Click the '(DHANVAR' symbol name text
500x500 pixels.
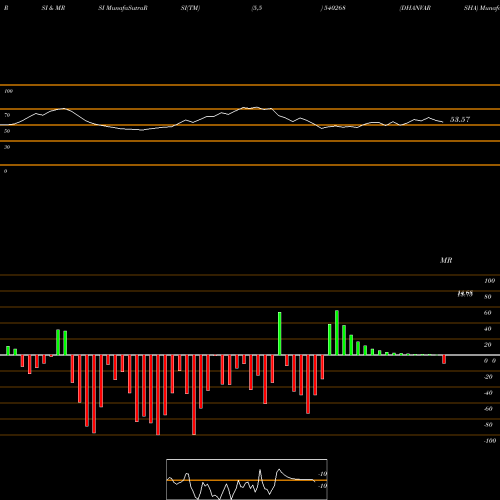(x=415, y=8)
